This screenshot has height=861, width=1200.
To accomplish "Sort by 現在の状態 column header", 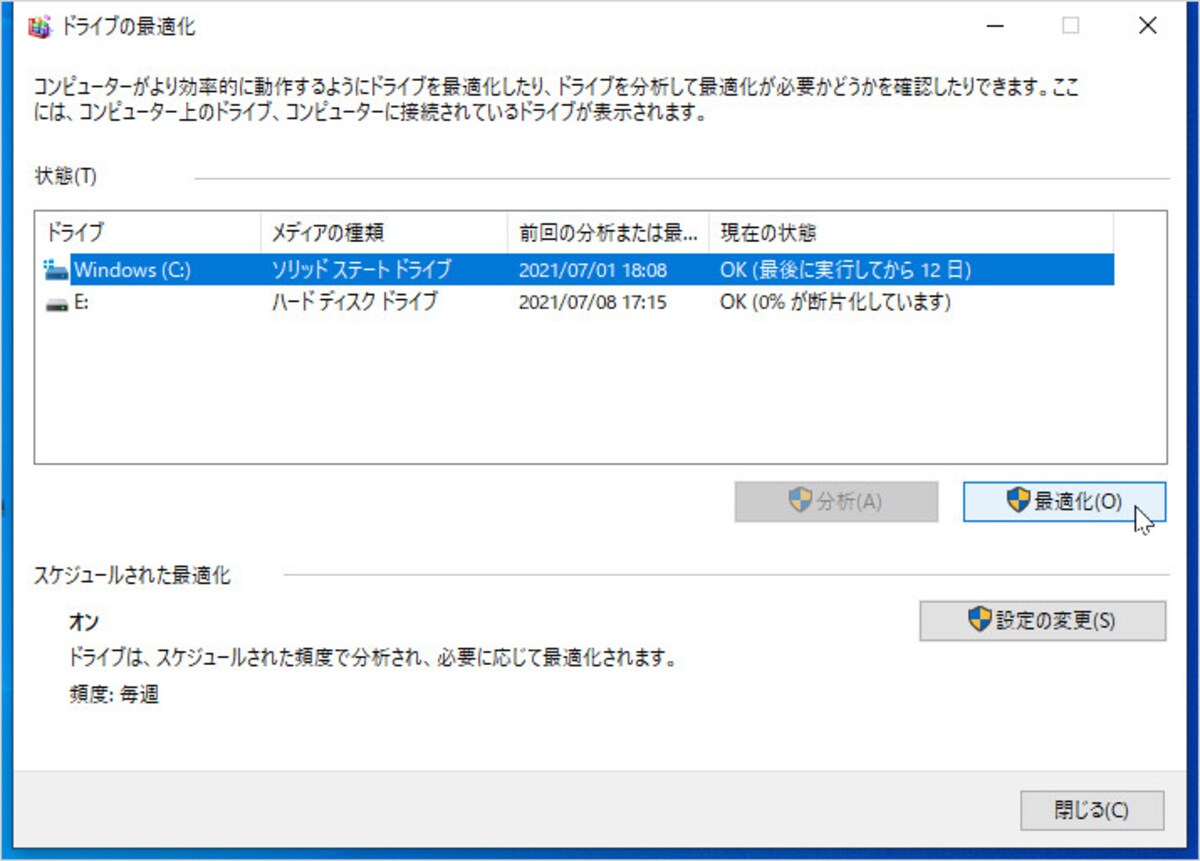I will 911,234.
